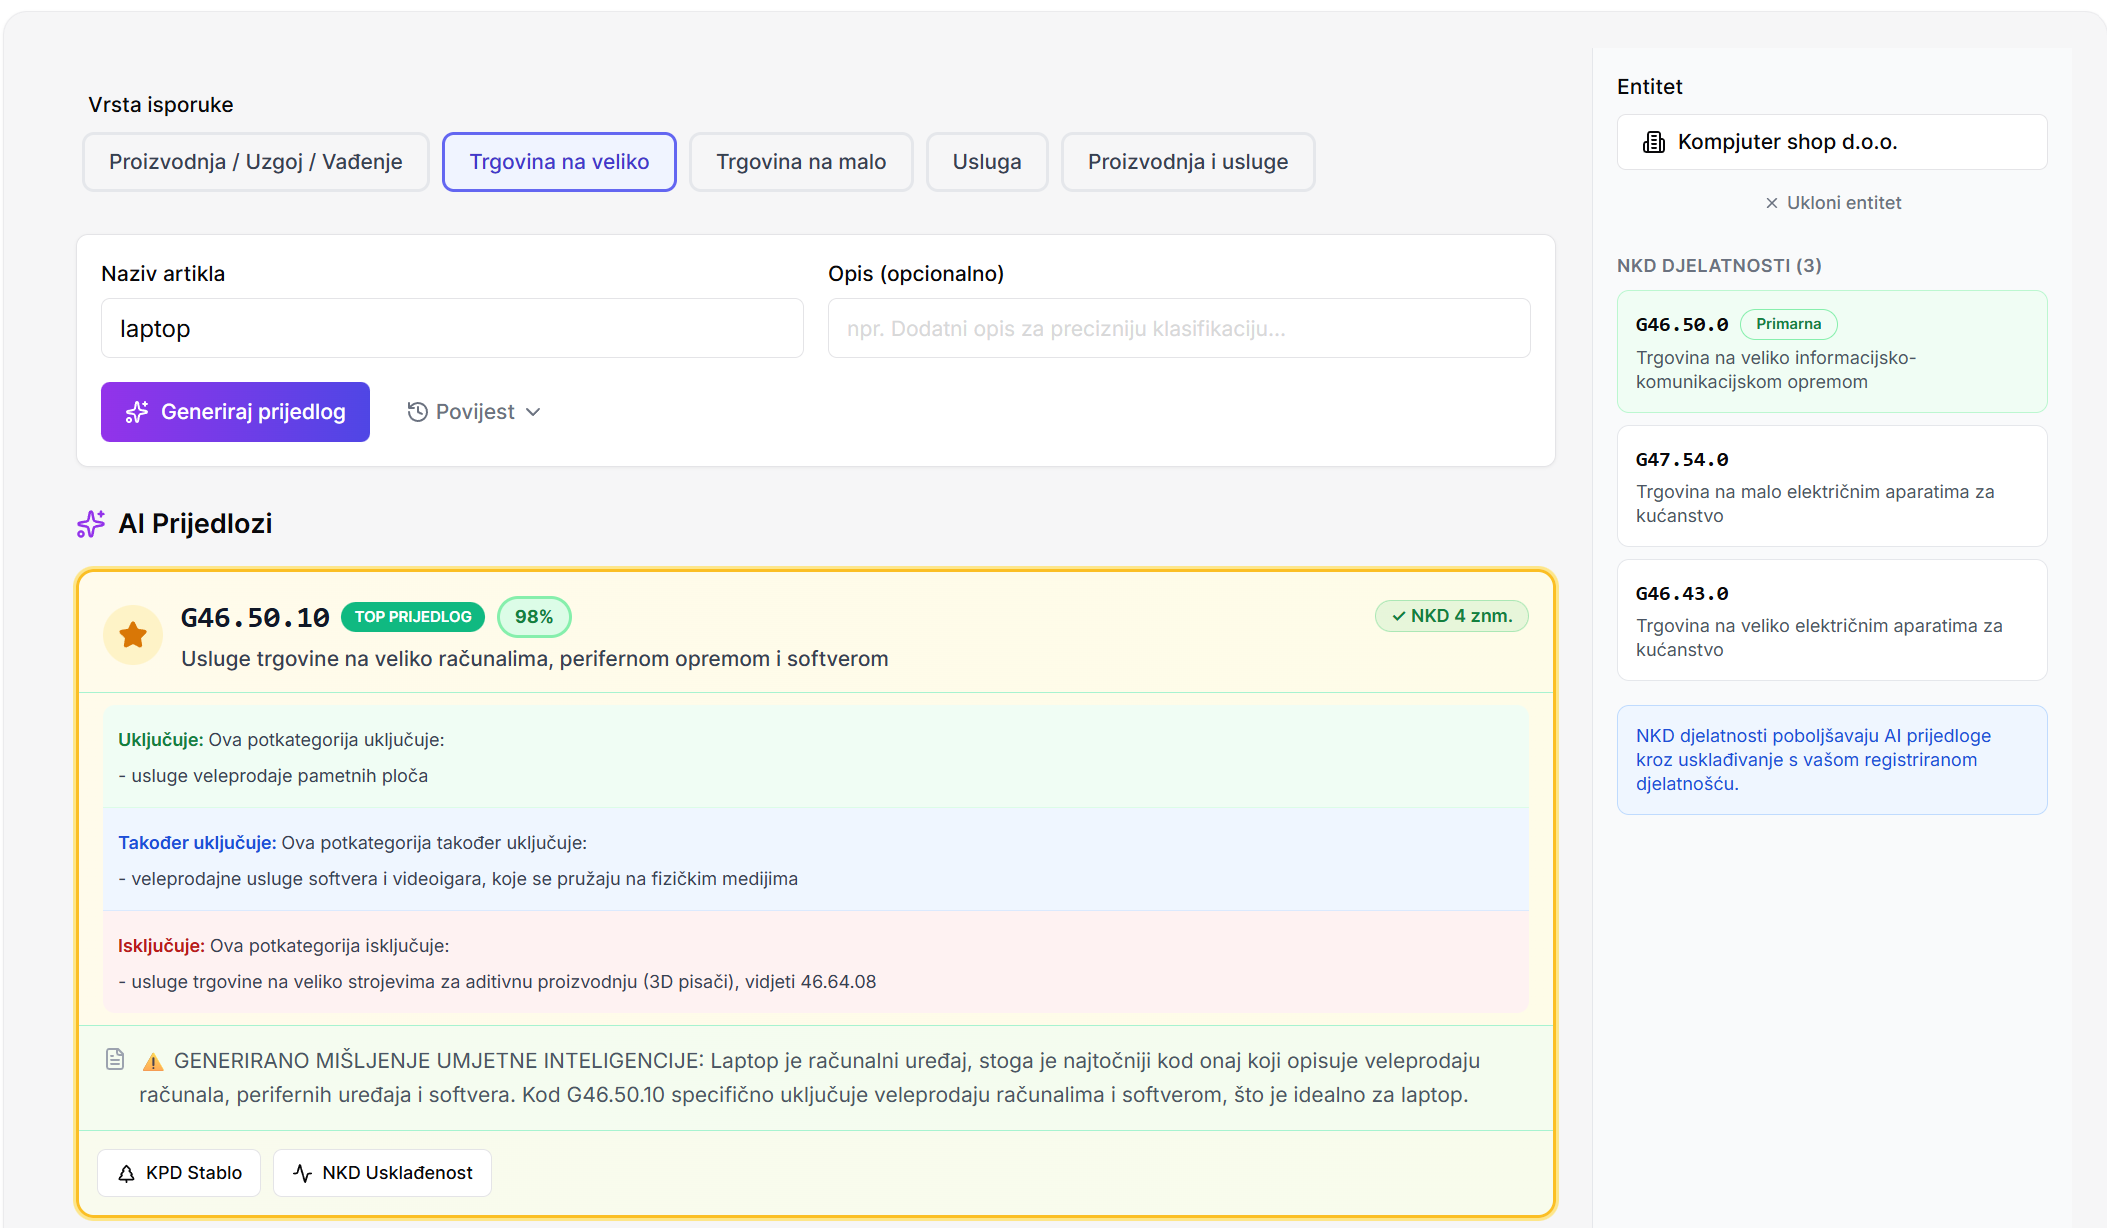Click the X icon beside Ukloni entitet
The image size is (2107, 1228).
click(x=1771, y=203)
